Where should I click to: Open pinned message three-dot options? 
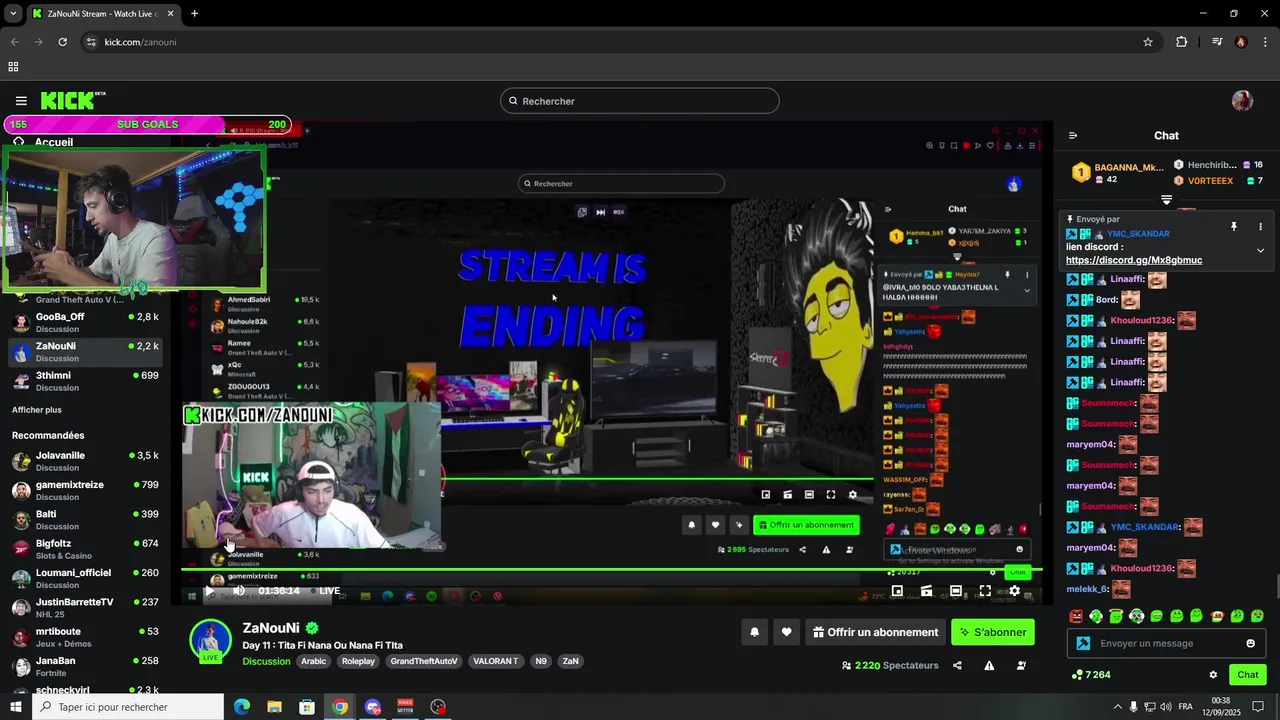(x=1260, y=227)
